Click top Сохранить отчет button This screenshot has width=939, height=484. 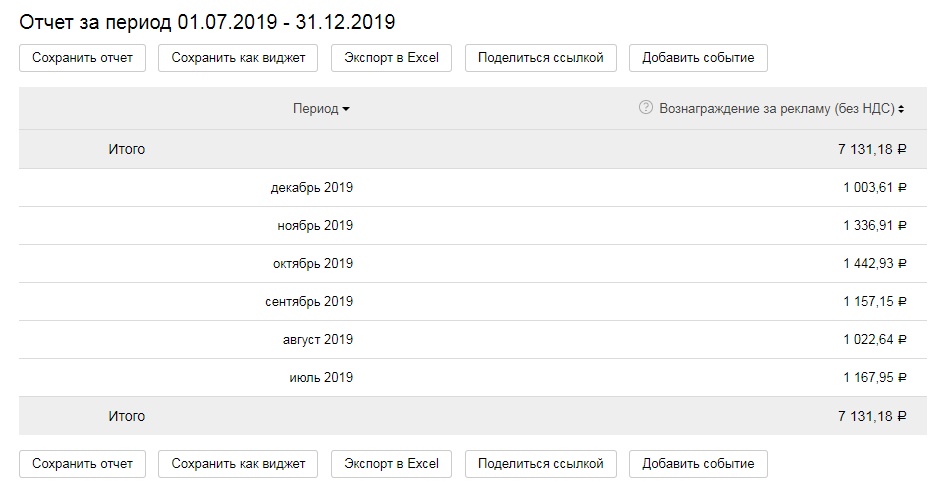[82, 58]
